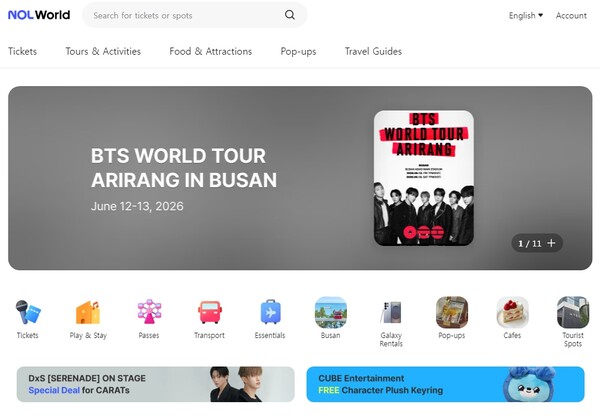
Task: Click the BTS WORLD TOUR ARIRANG IN BUSAN title
Action: coord(184,168)
